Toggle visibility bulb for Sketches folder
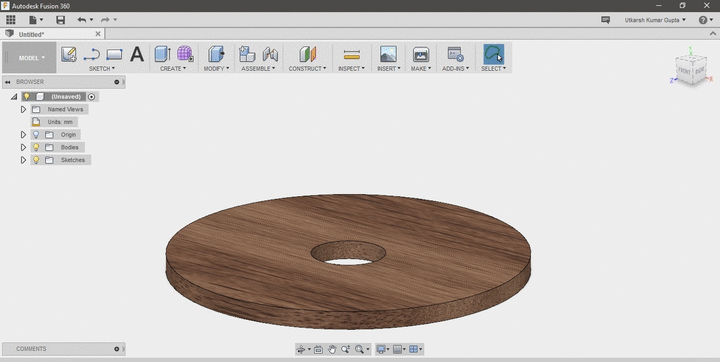The height and width of the screenshot is (362, 720). (x=36, y=160)
